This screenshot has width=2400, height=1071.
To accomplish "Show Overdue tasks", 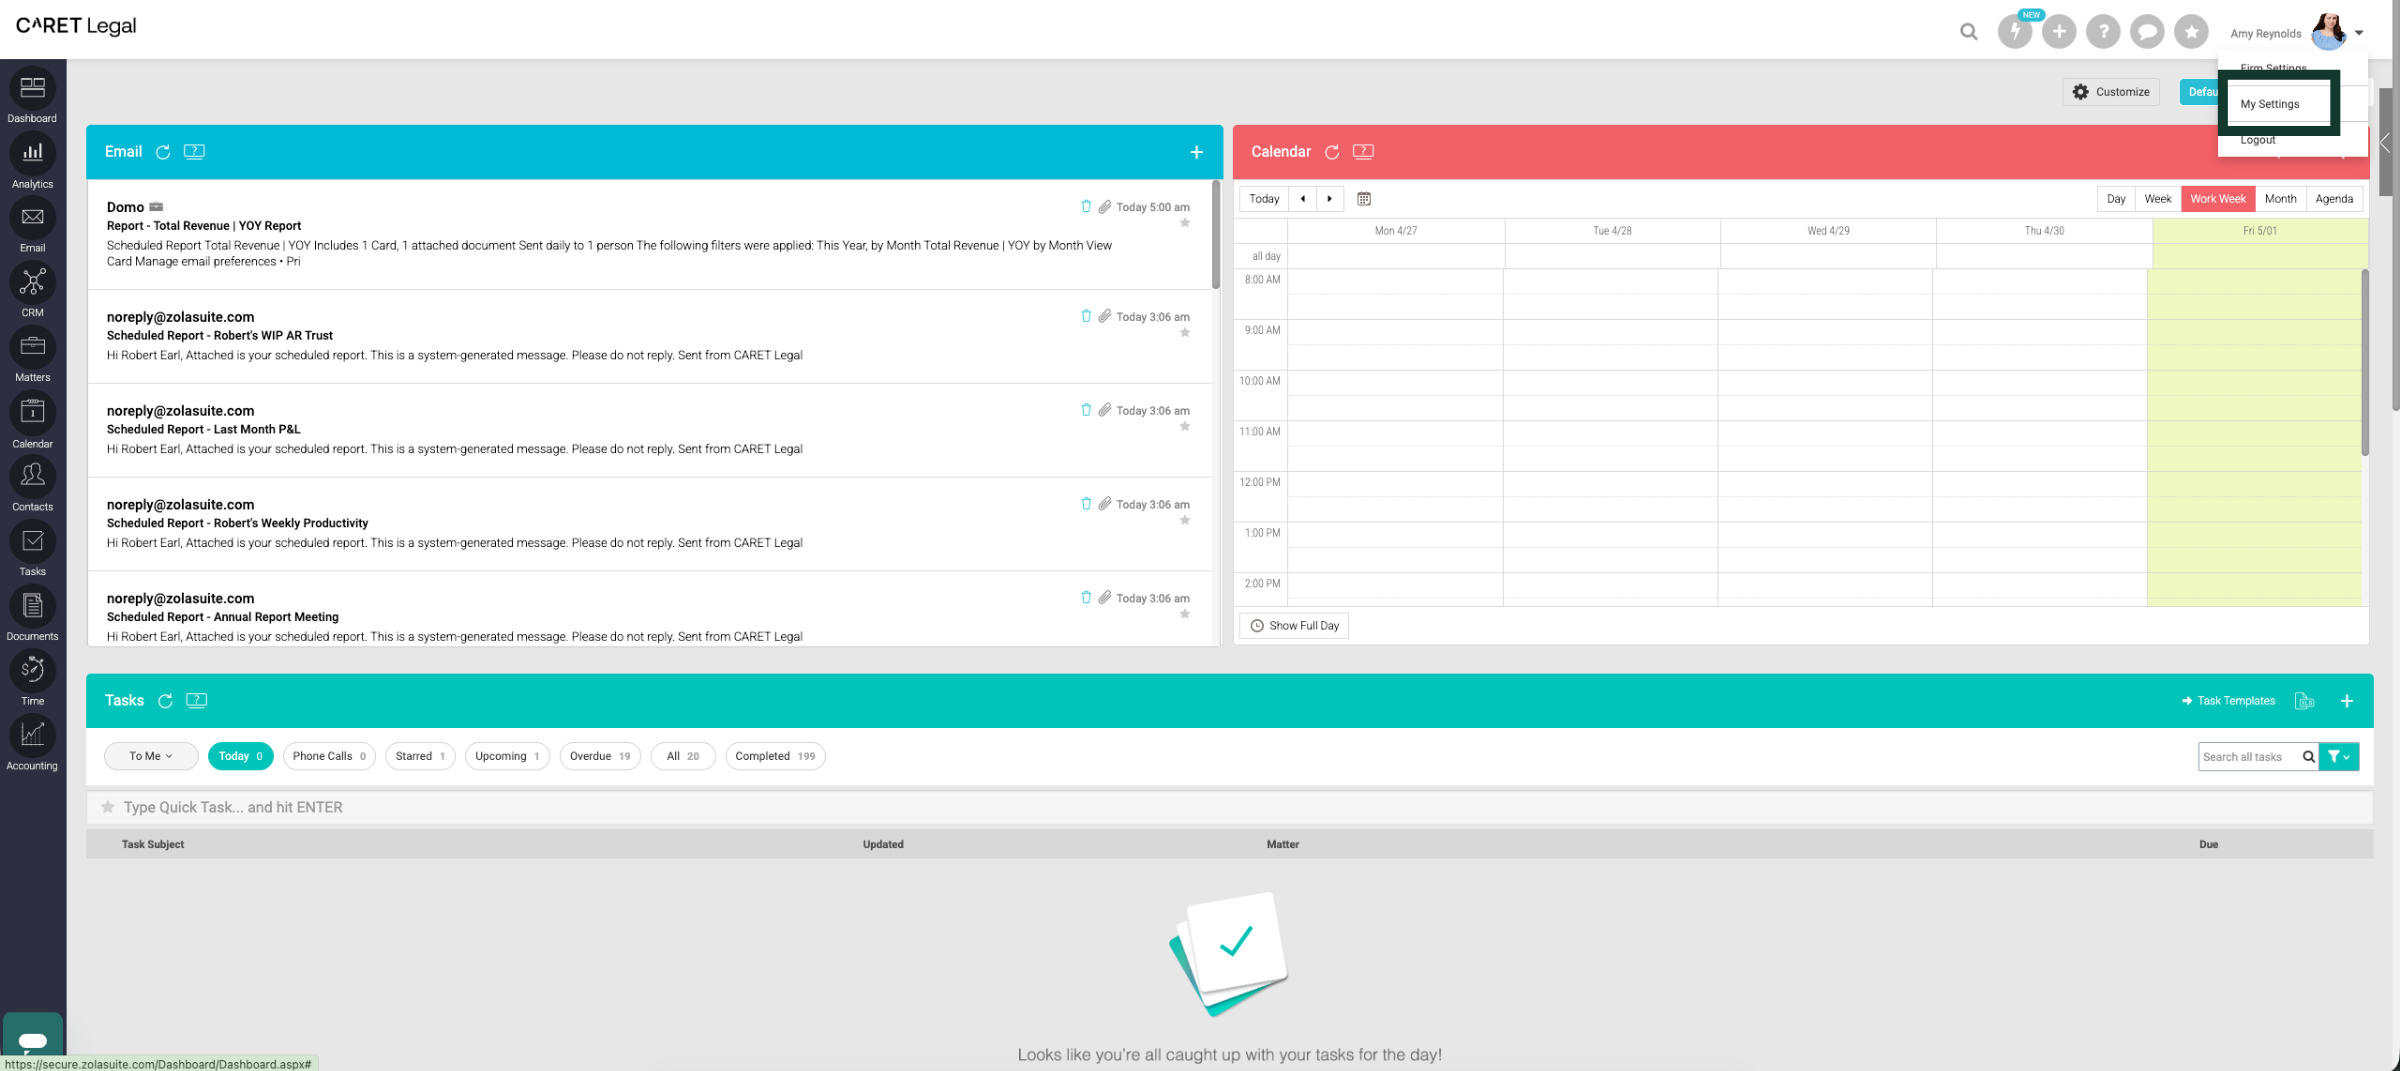I will (600, 756).
